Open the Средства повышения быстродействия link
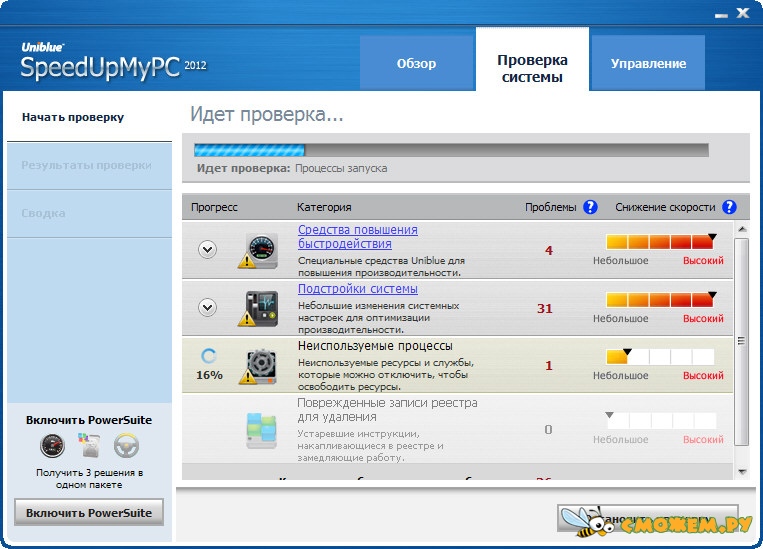Screen dimensions: 763x549 (358, 237)
